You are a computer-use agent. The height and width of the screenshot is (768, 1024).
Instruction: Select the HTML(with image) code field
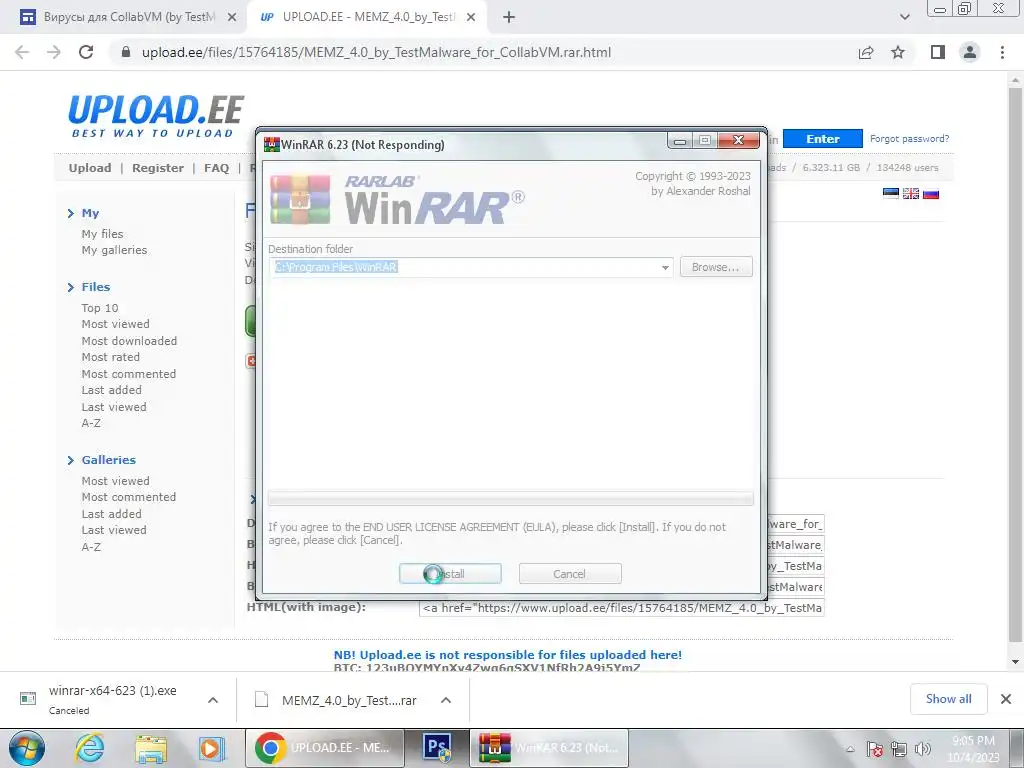pos(621,608)
